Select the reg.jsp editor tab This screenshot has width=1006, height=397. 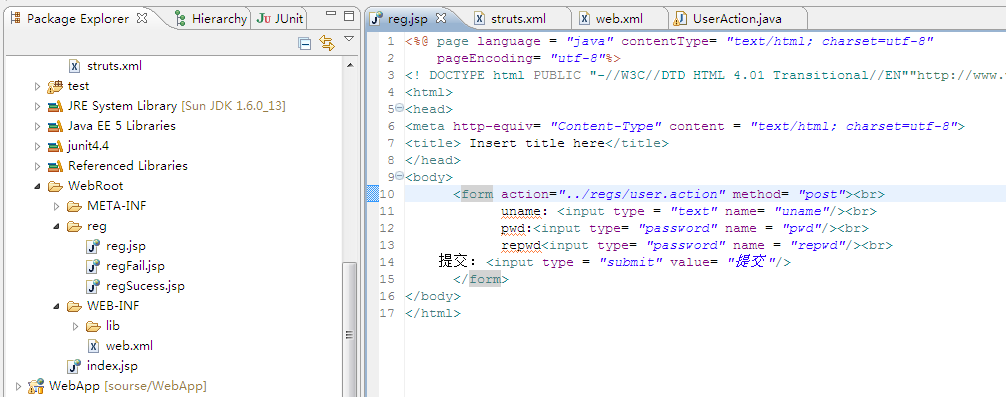(x=408, y=19)
